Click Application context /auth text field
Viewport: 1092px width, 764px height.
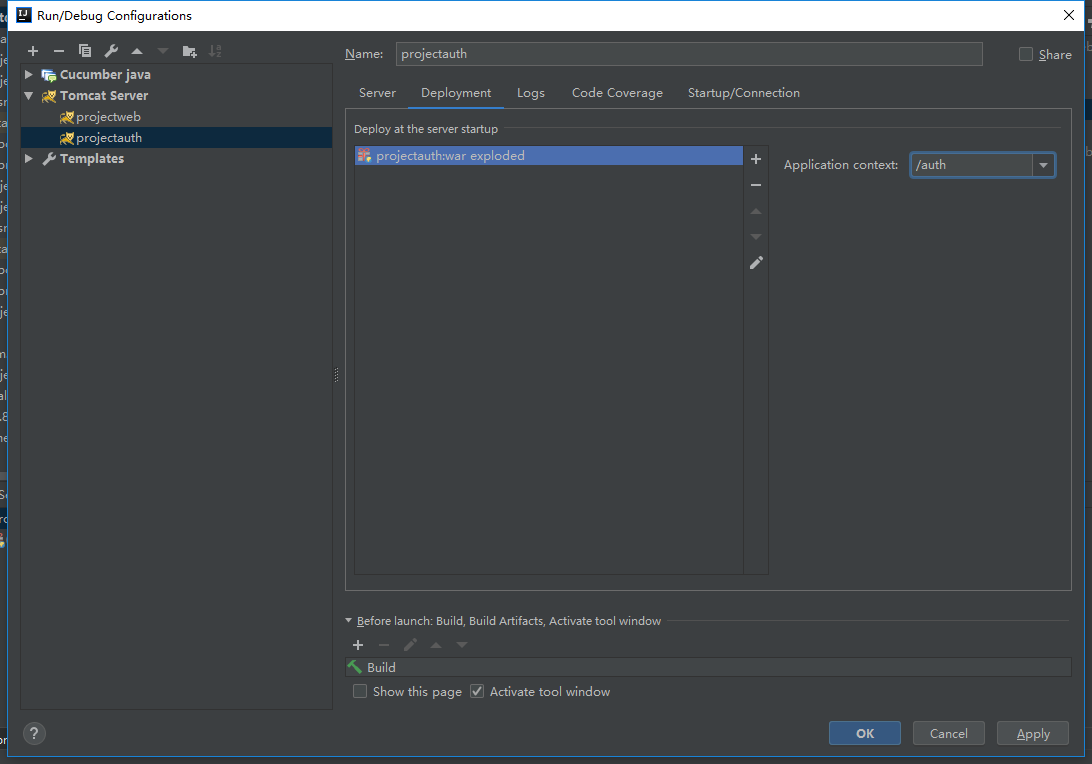[x=972, y=165]
